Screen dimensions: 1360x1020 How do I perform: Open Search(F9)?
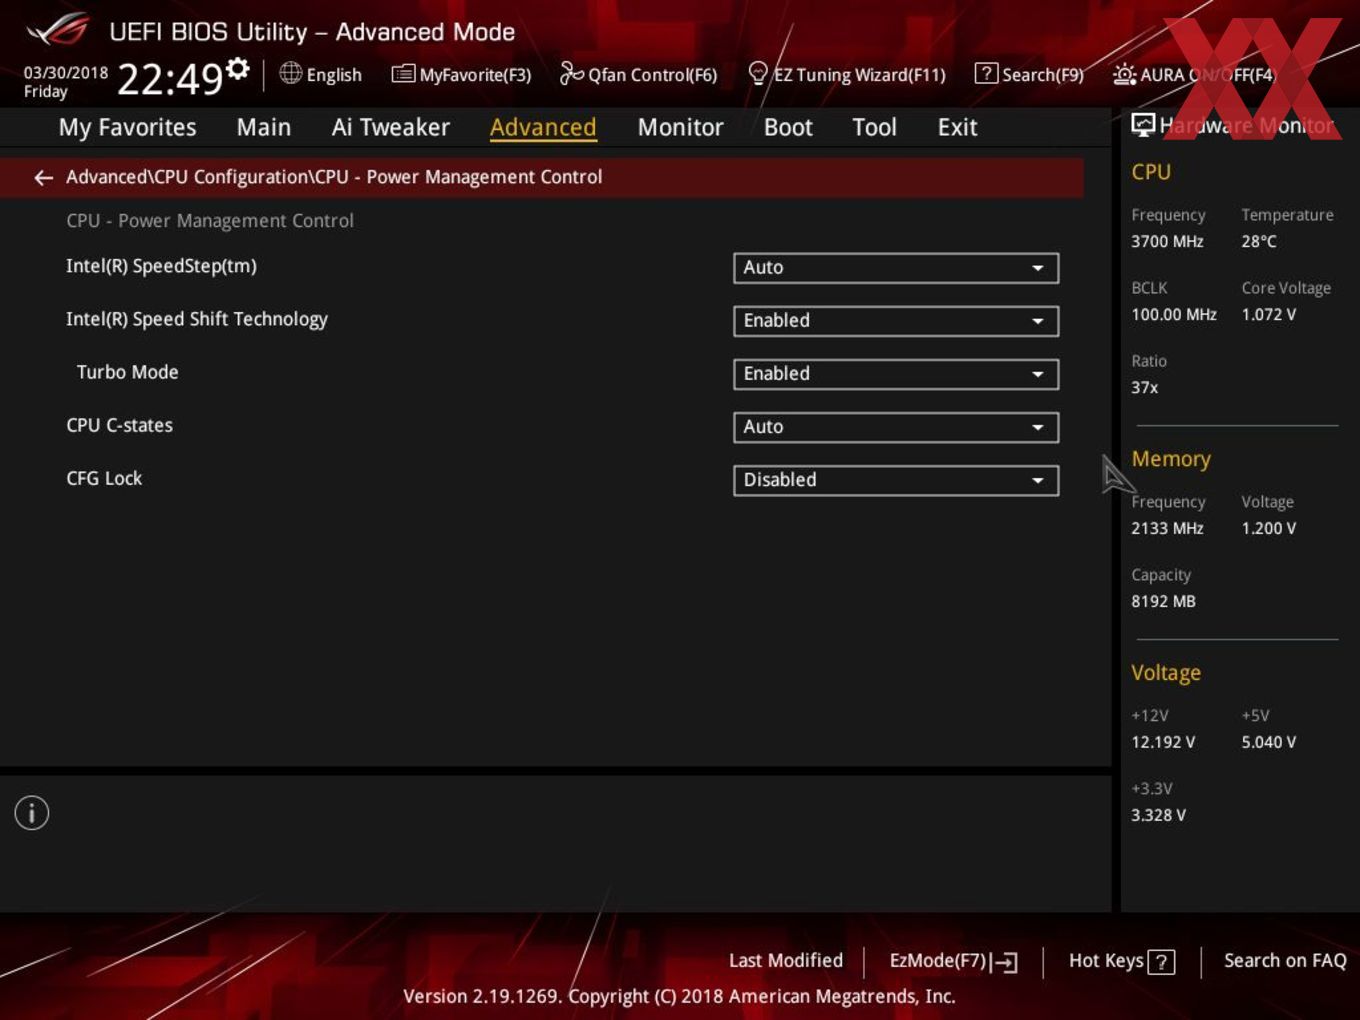1029,74
